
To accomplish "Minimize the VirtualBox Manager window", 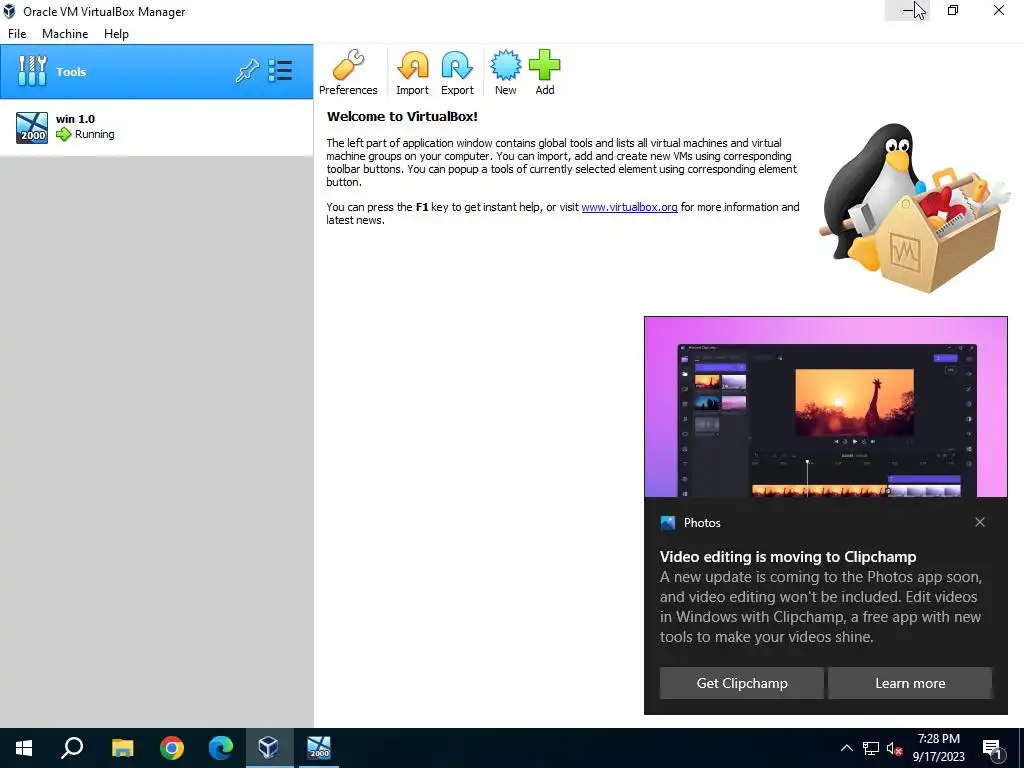I will [907, 10].
